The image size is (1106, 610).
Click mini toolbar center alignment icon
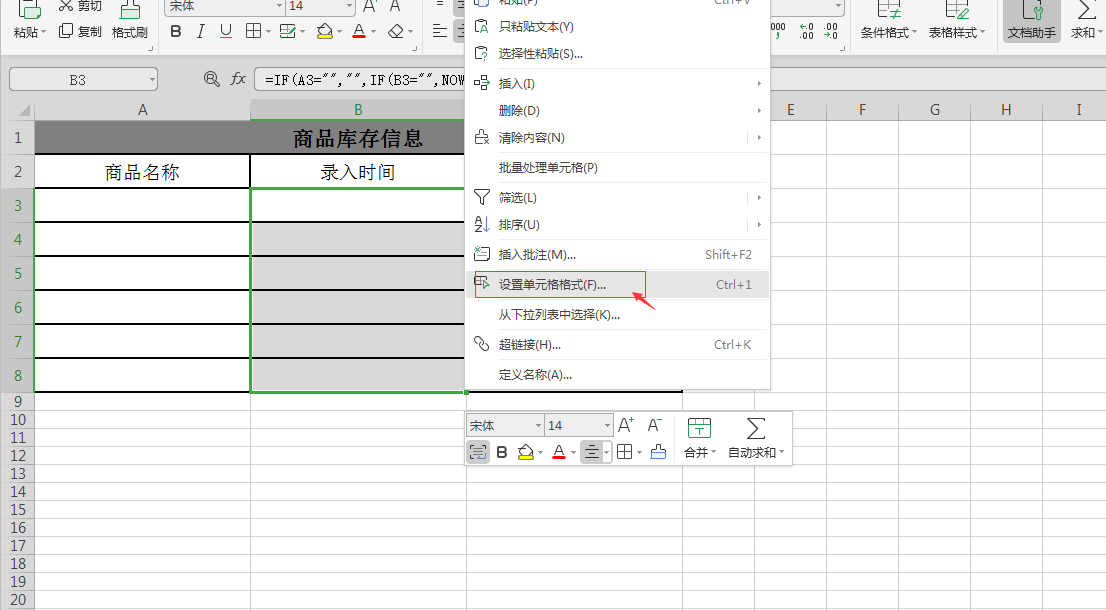coord(592,452)
